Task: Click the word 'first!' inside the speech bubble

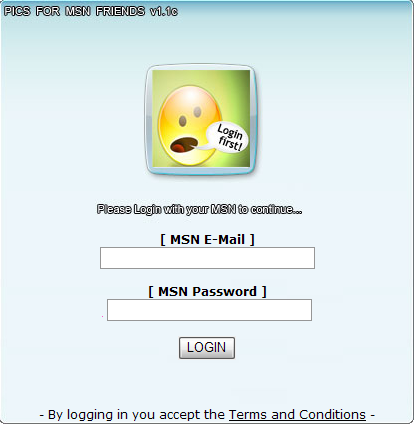Action: (x=230, y=143)
